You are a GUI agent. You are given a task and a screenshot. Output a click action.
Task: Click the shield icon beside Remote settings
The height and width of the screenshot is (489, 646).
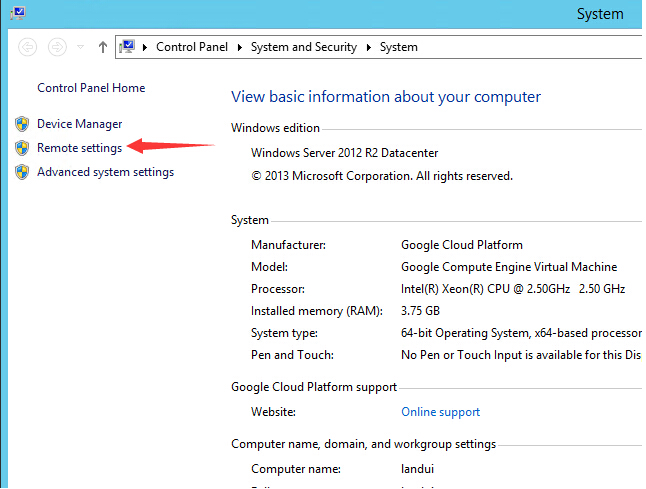[x=22, y=148]
